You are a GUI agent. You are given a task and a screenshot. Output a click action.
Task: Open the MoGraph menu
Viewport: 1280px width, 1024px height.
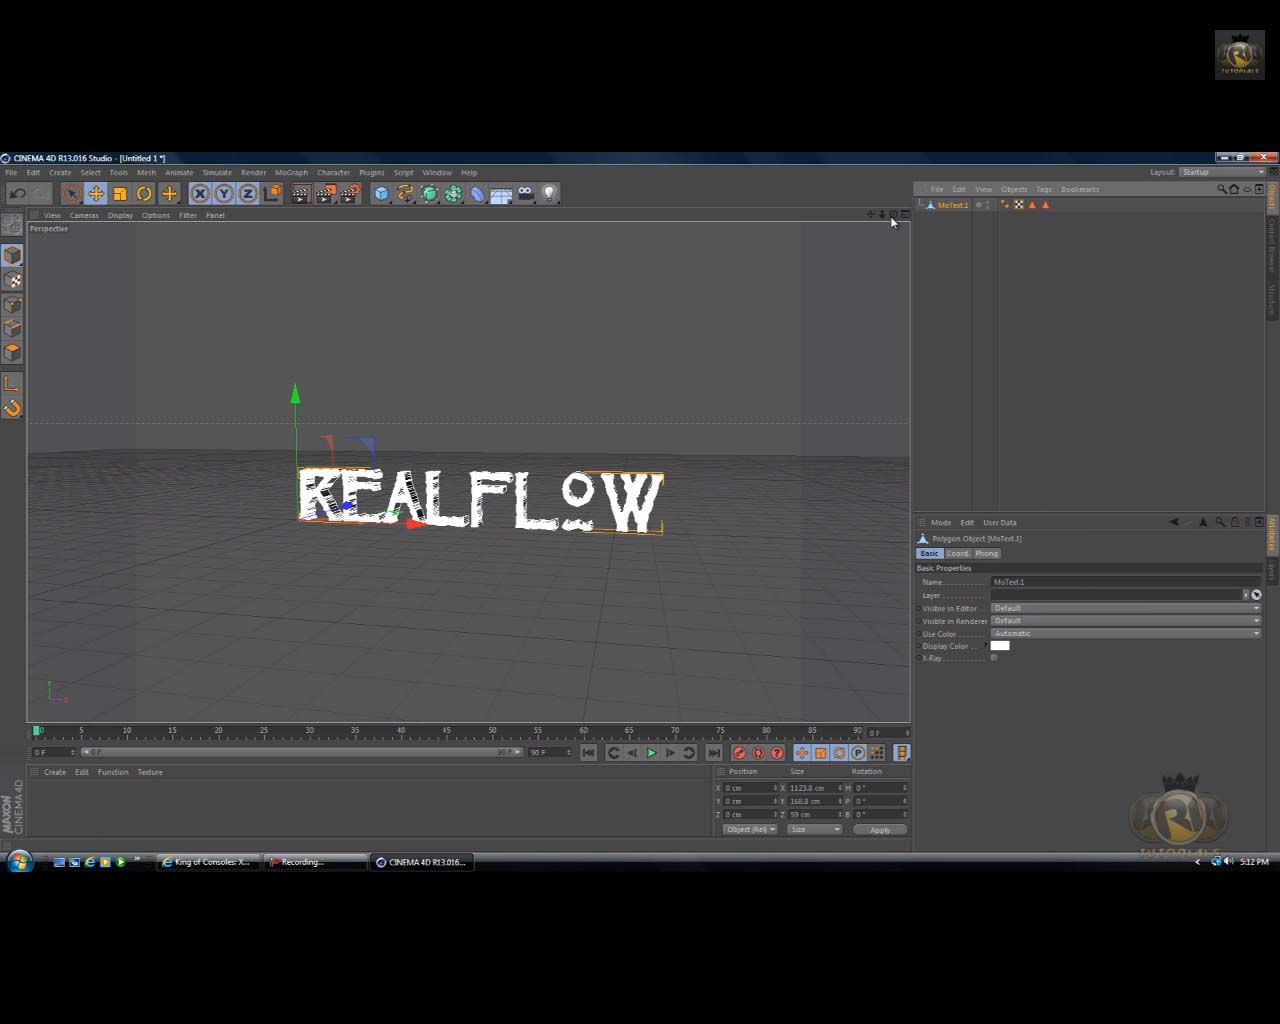pos(291,172)
